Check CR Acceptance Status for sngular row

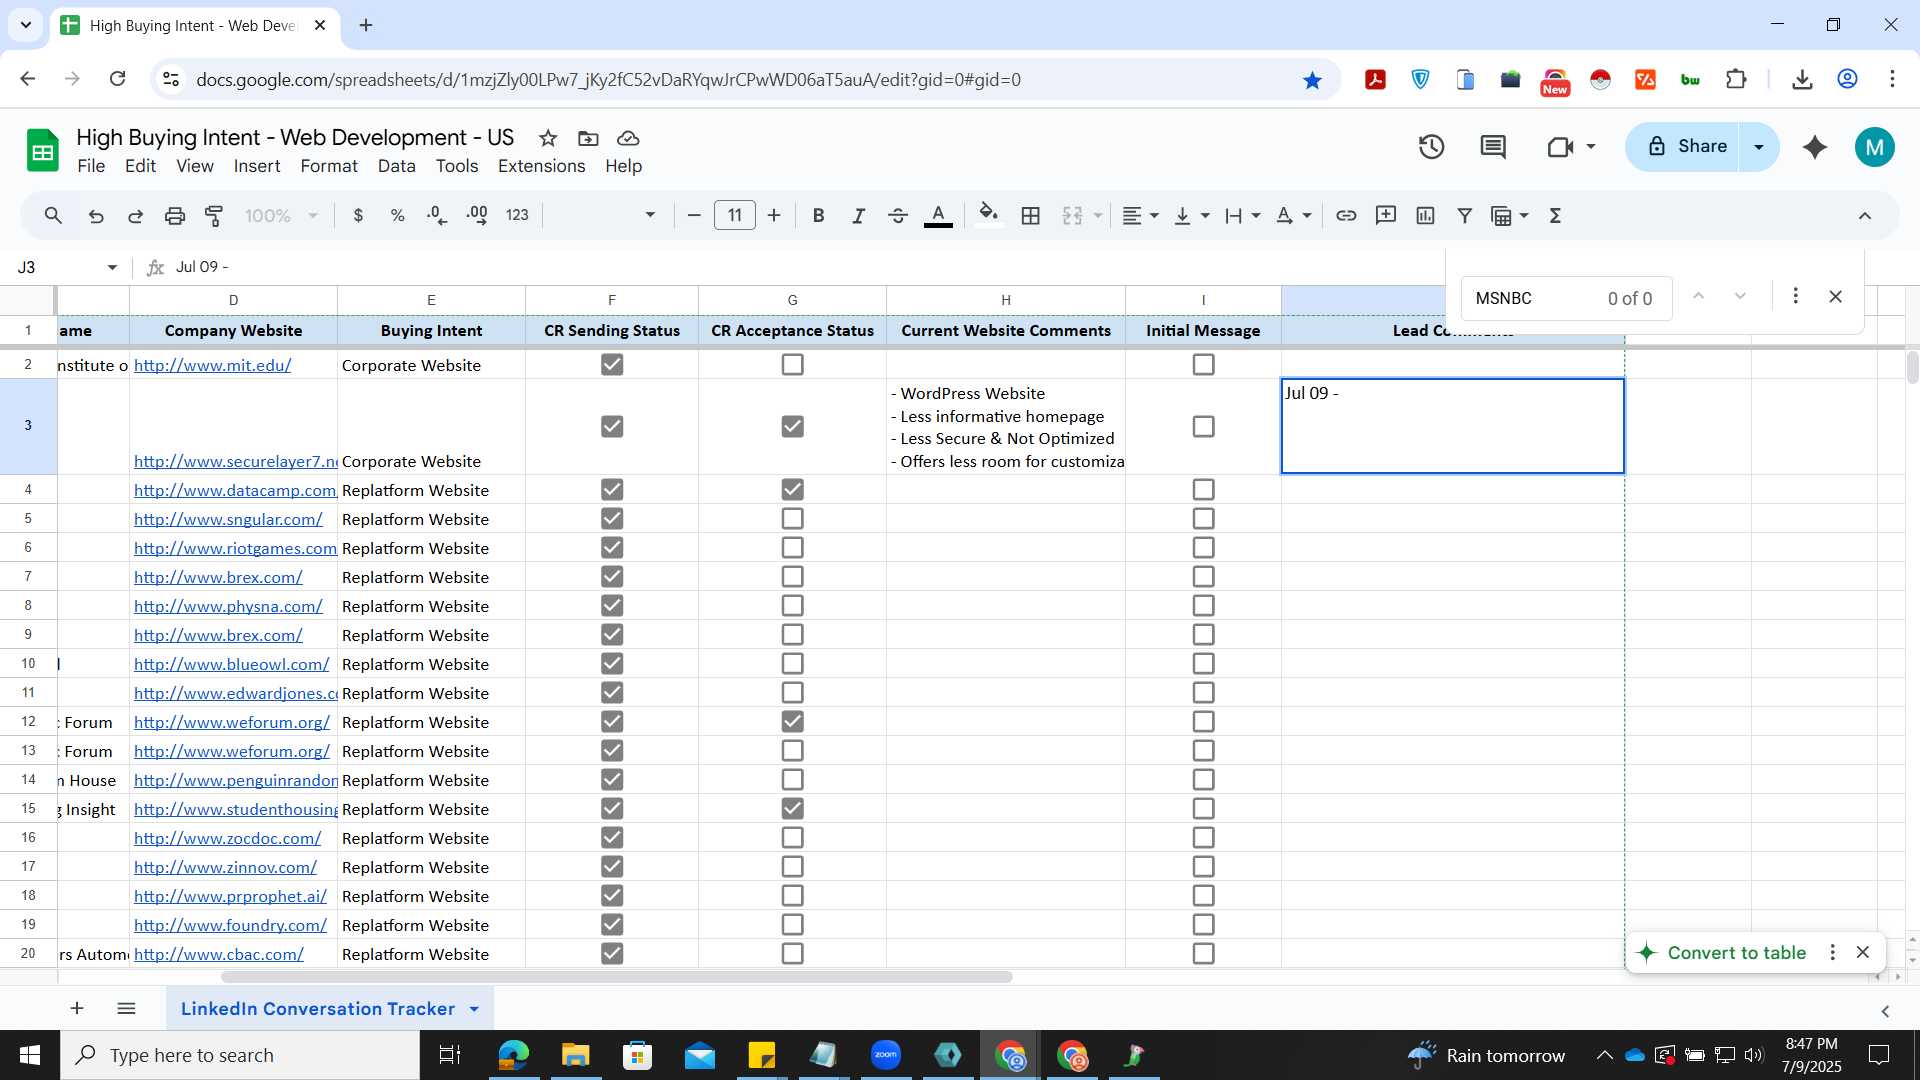(793, 519)
